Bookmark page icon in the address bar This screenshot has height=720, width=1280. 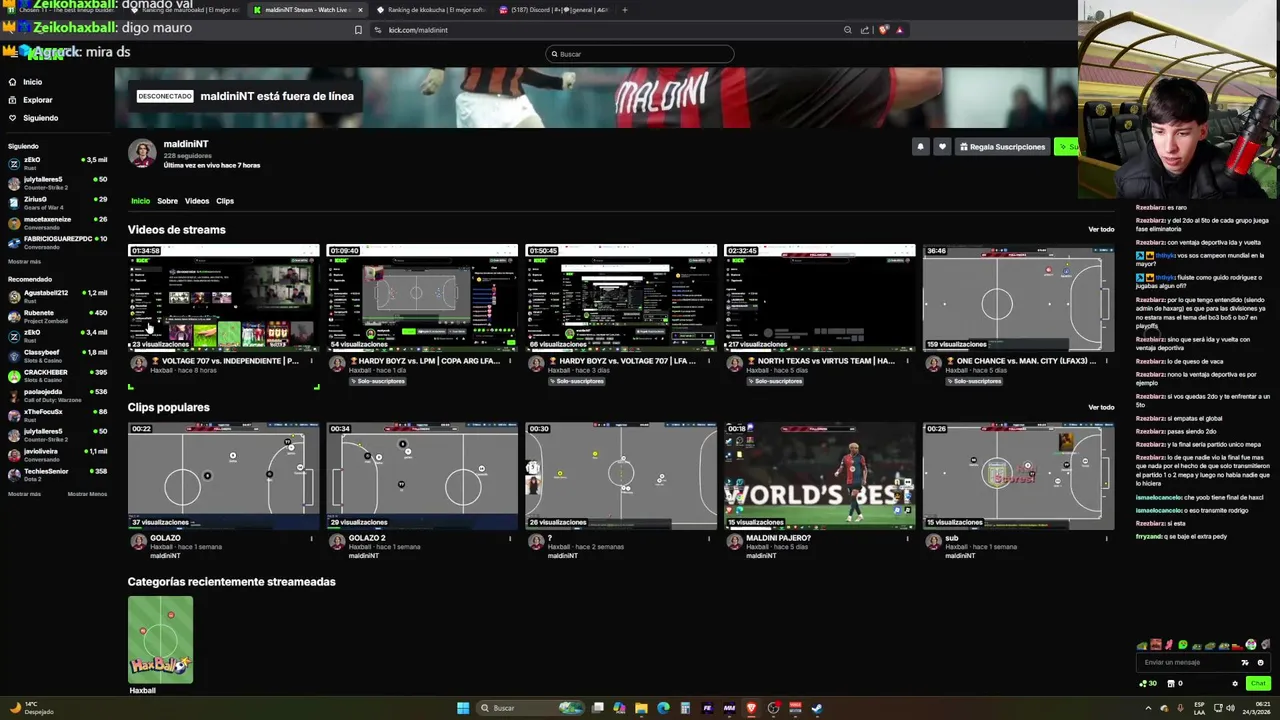(358, 30)
